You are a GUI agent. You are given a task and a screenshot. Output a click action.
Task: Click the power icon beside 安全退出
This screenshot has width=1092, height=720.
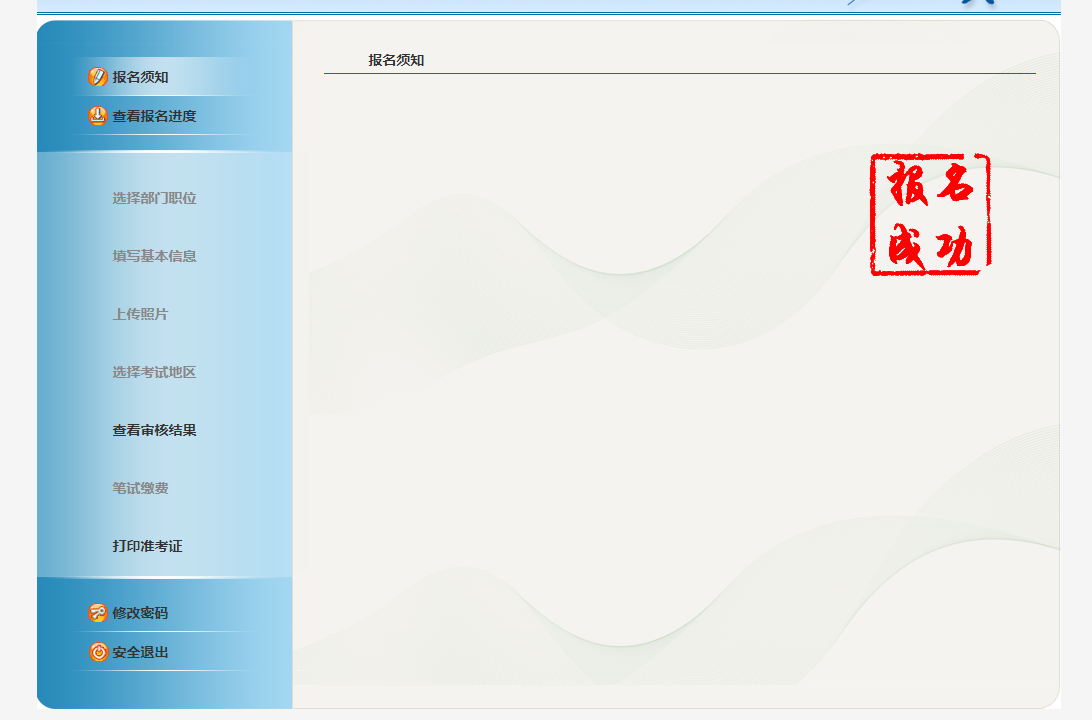click(98, 652)
